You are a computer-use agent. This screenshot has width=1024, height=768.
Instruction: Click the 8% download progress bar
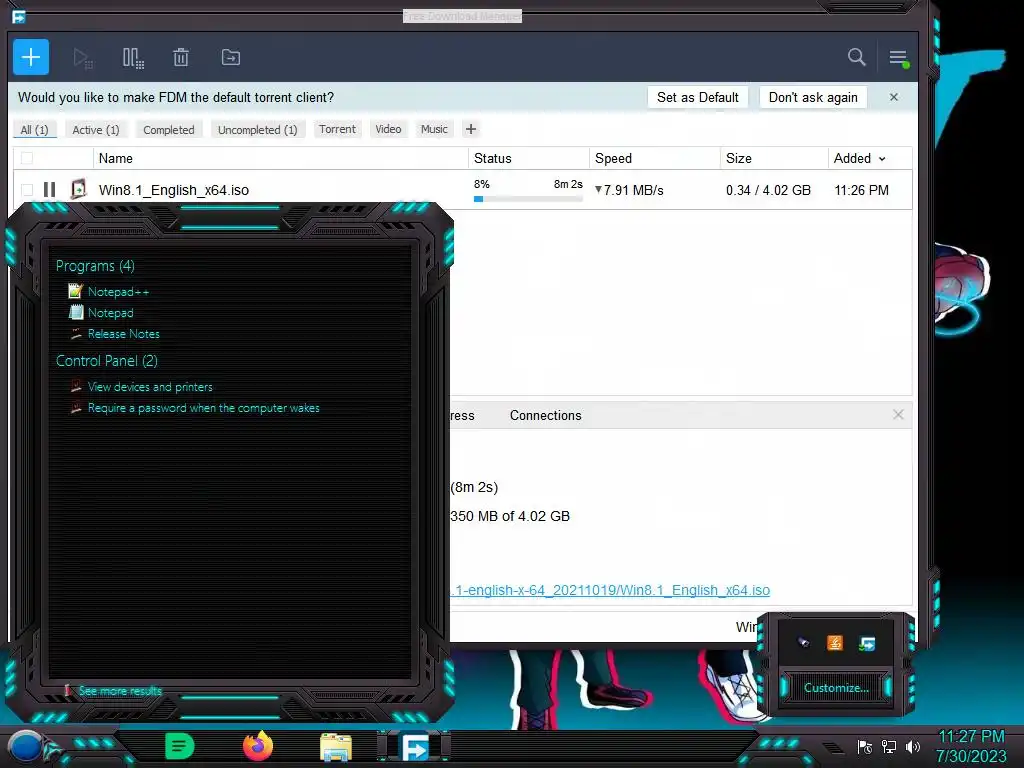click(x=528, y=199)
